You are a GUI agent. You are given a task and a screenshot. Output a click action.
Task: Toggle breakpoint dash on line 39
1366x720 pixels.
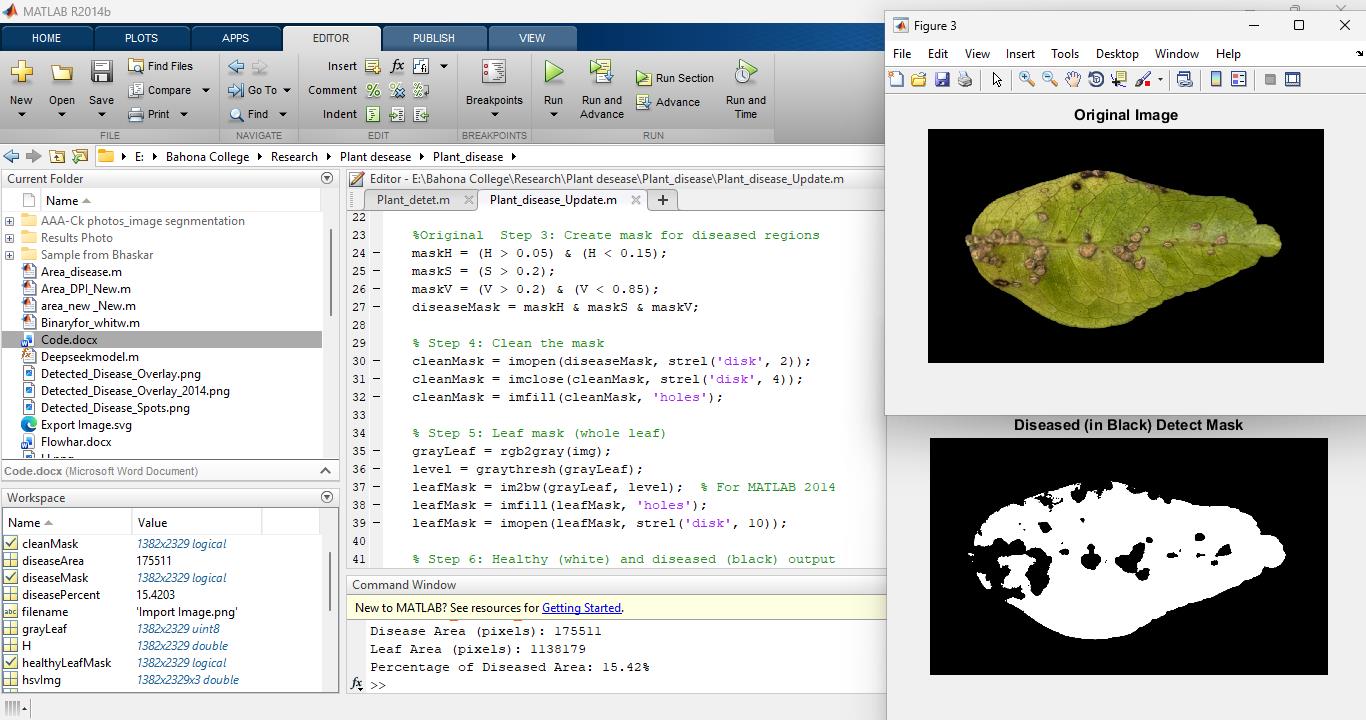[x=376, y=523]
